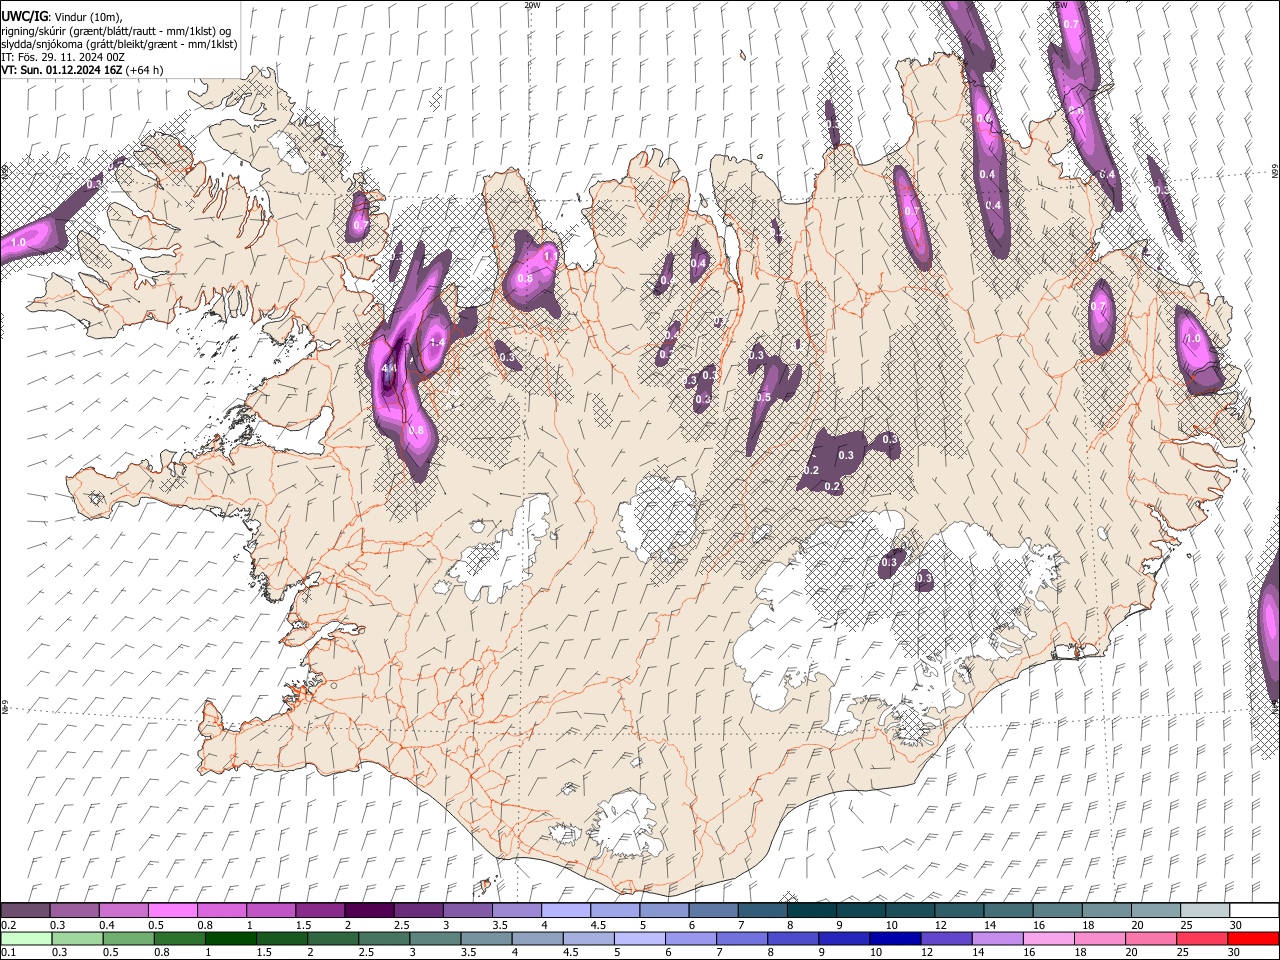
Task: Click the pale green lower swatch starting at 0.1
Action: pos(26,938)
